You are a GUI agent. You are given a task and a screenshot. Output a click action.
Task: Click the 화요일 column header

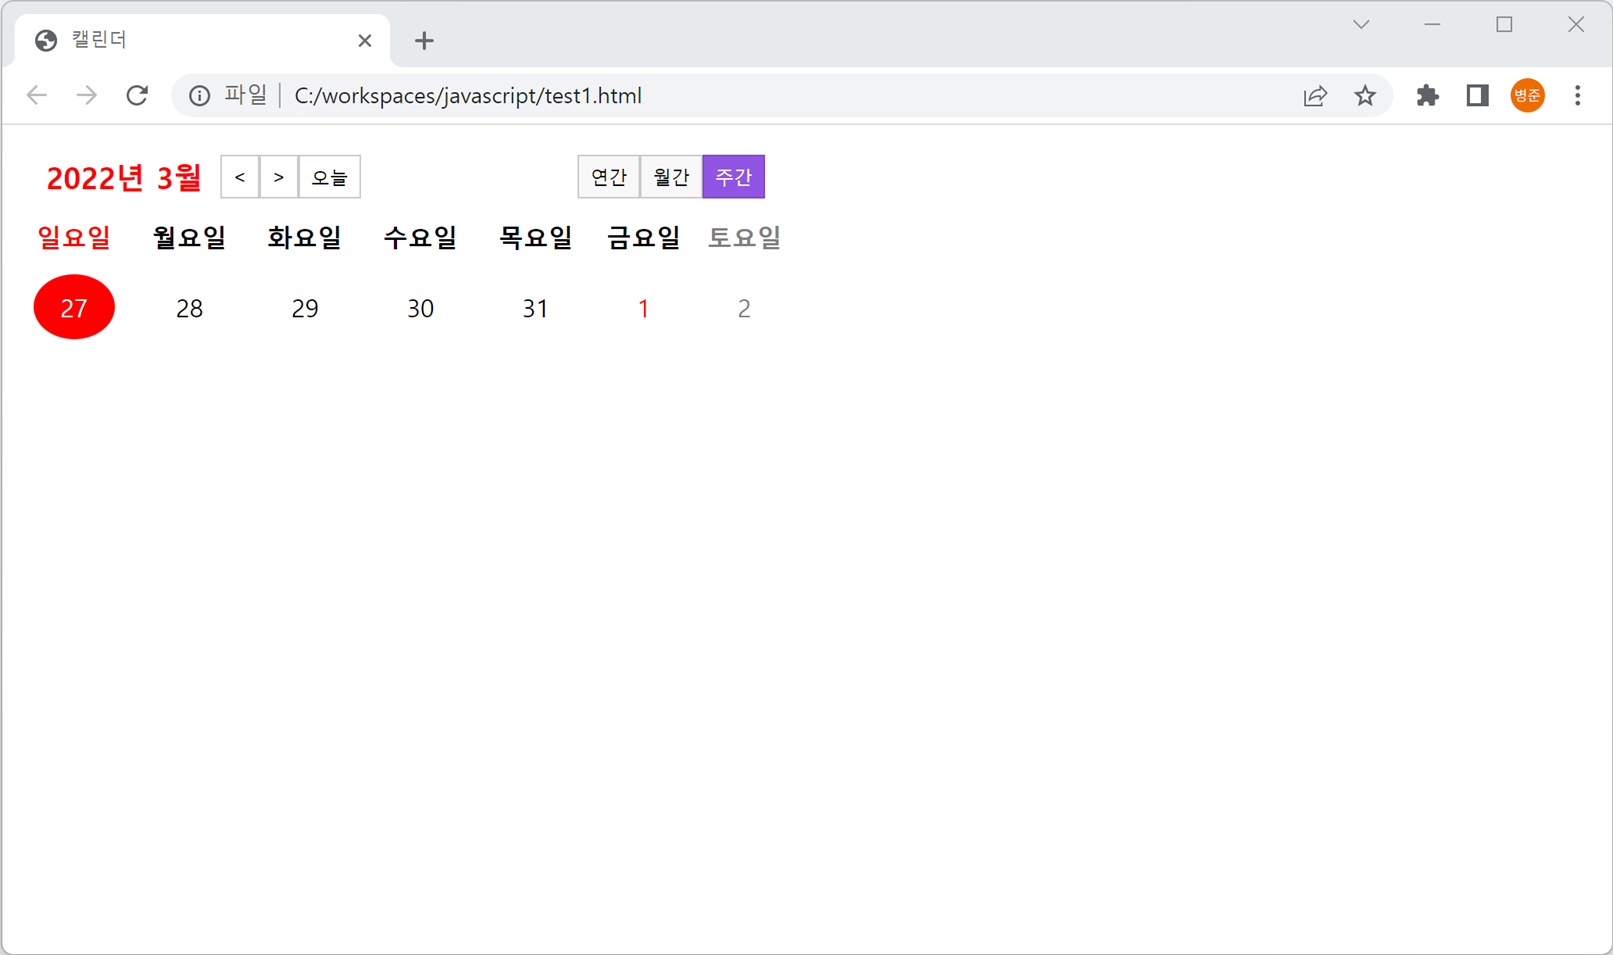point(305,238)
